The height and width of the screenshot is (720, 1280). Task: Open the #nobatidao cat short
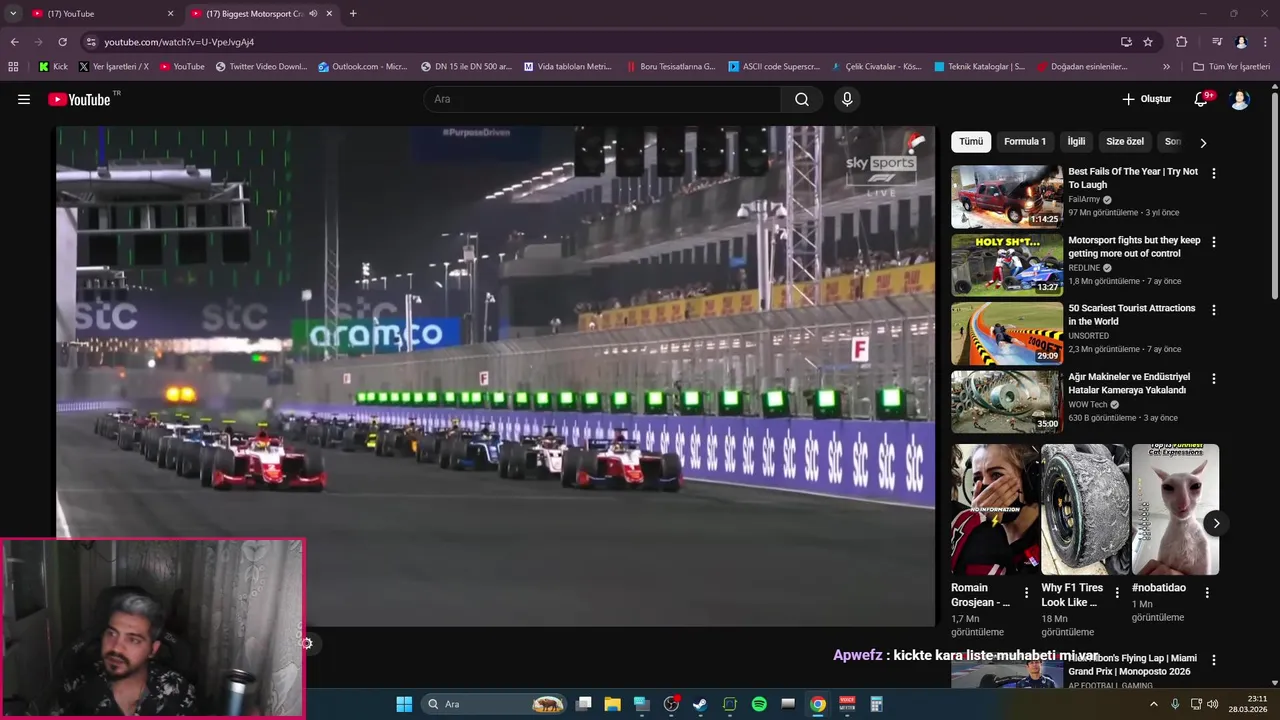(x=1175, y=509)
